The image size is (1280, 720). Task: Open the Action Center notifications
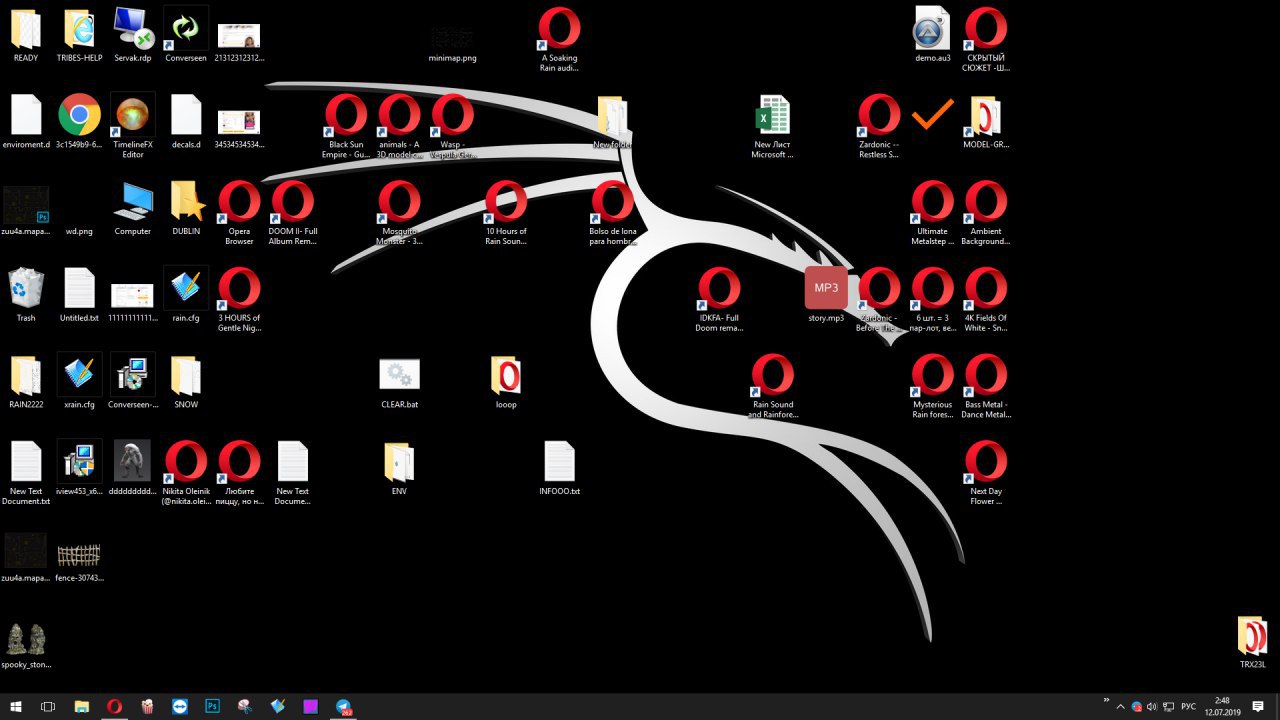[x=1259, y=706]
